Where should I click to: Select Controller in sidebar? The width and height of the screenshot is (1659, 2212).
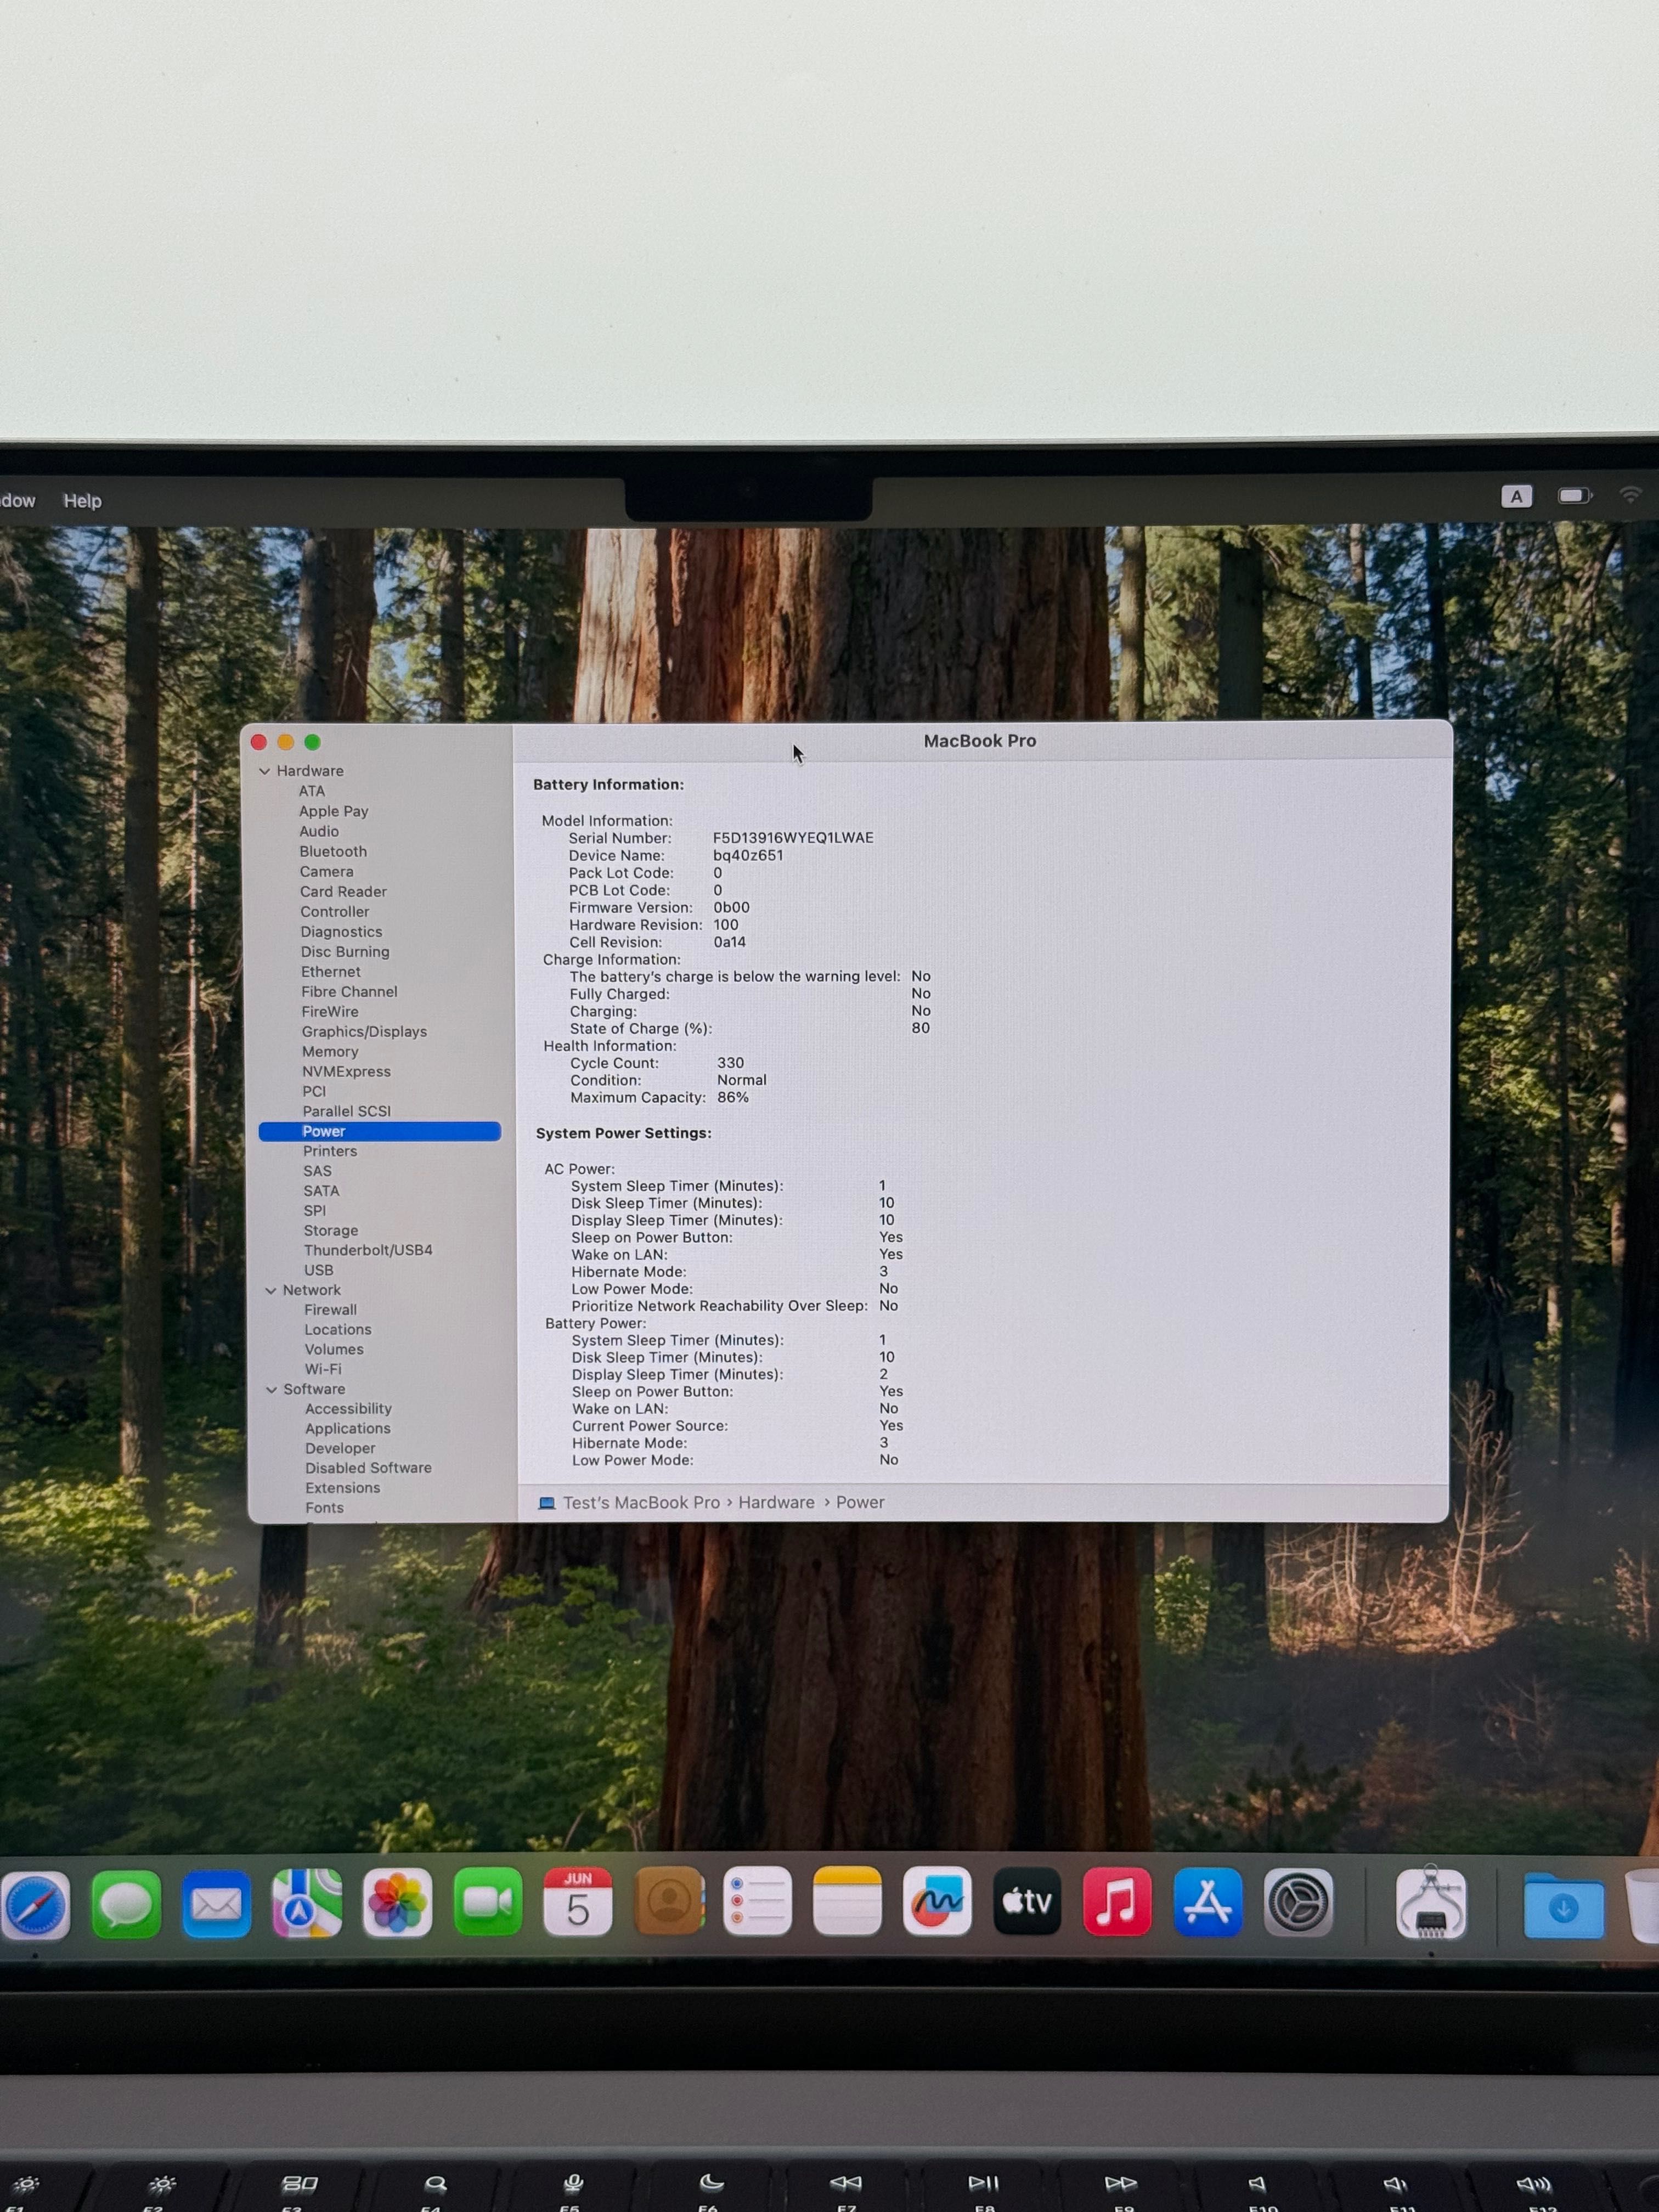pyautogui.click(x=335, y=911)
